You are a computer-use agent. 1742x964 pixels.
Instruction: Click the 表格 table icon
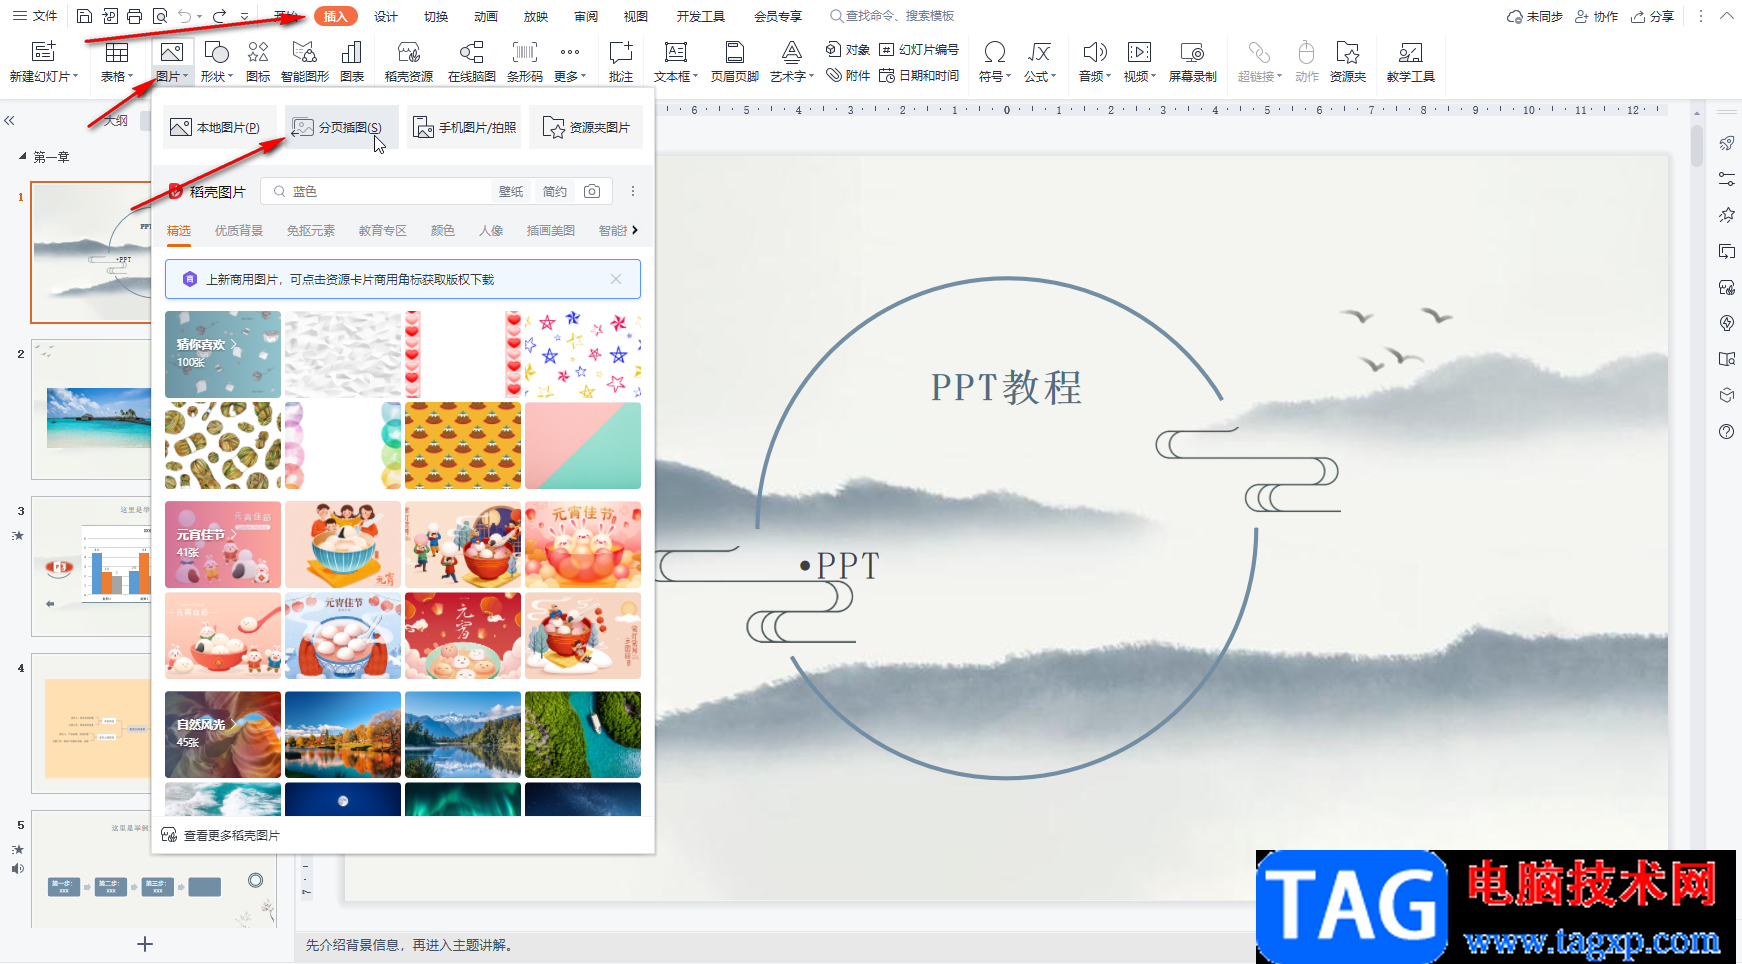pos(117,52)
